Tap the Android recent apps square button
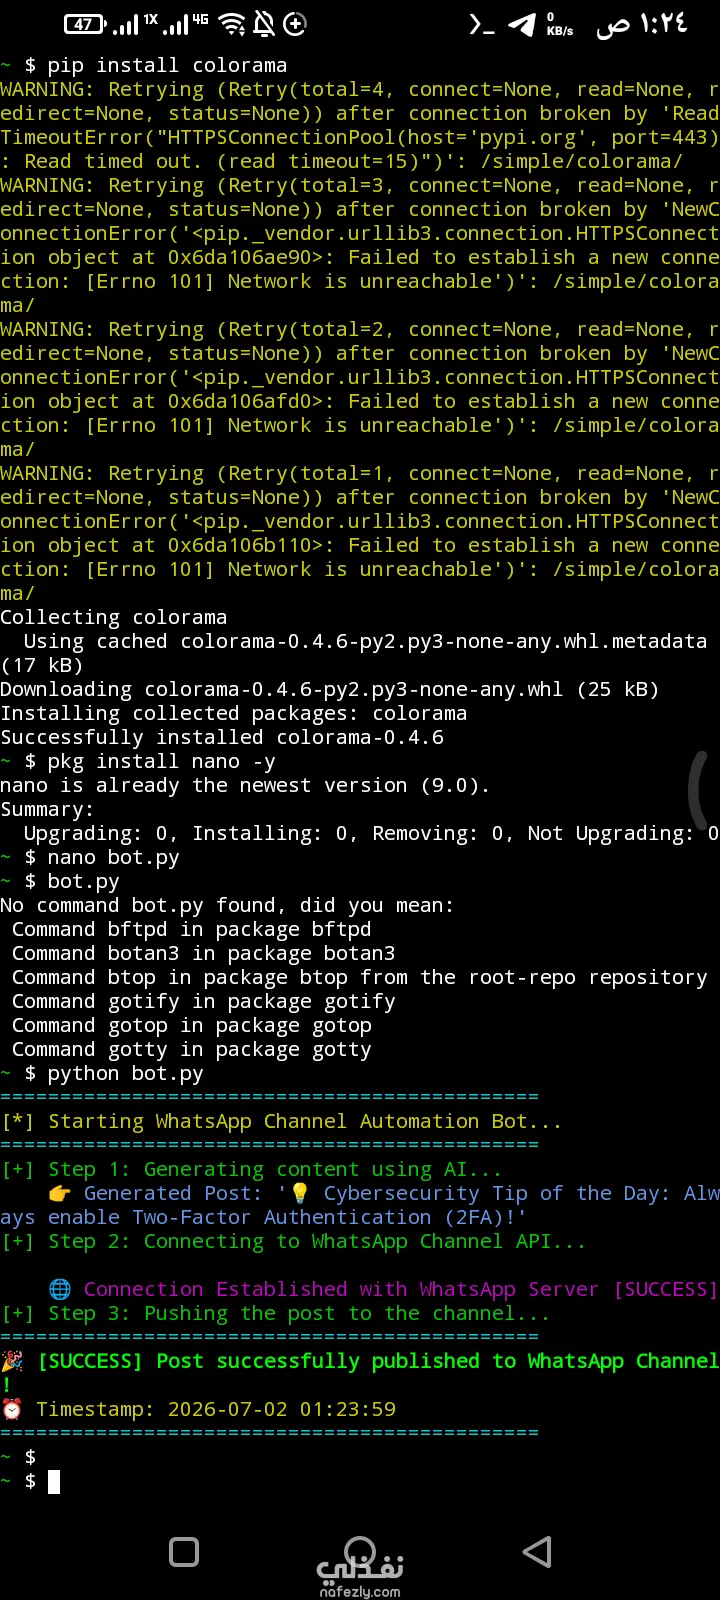 point(184,1552)
